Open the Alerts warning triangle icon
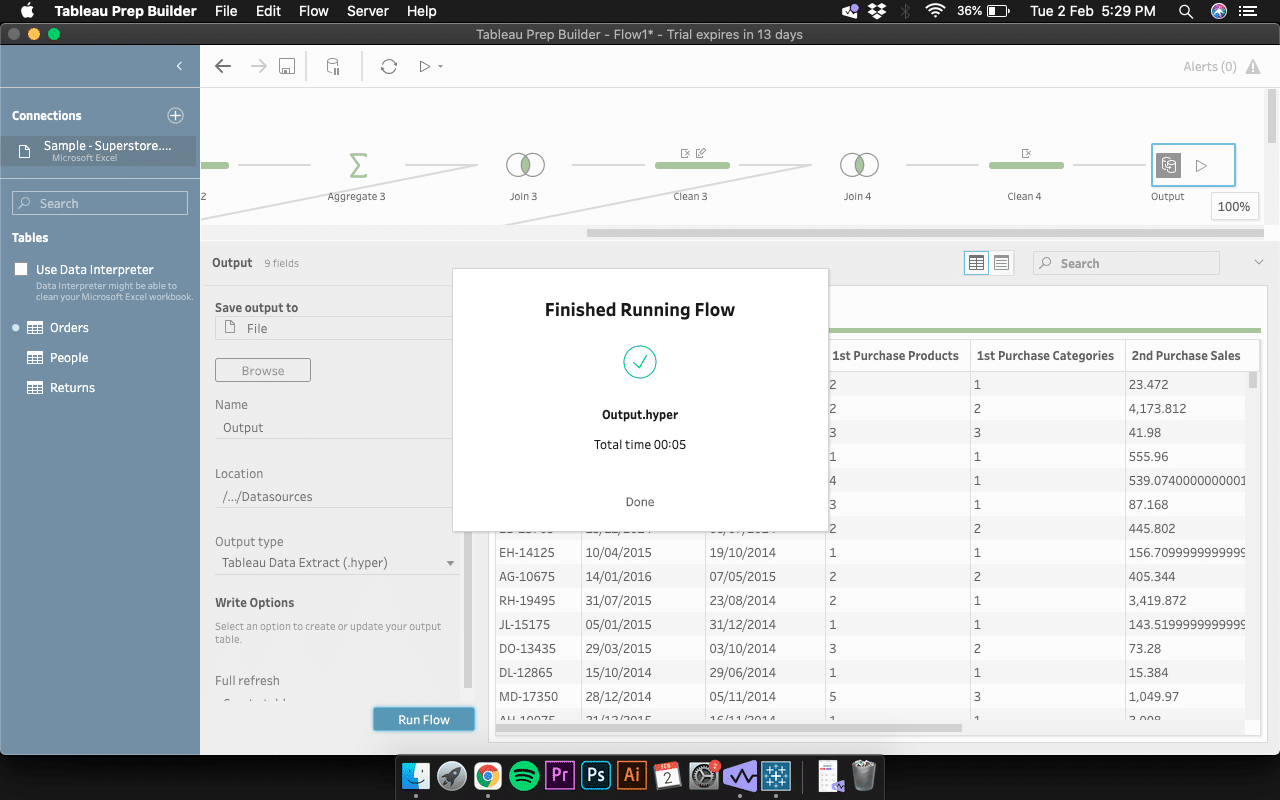 tap(1253, 67)
